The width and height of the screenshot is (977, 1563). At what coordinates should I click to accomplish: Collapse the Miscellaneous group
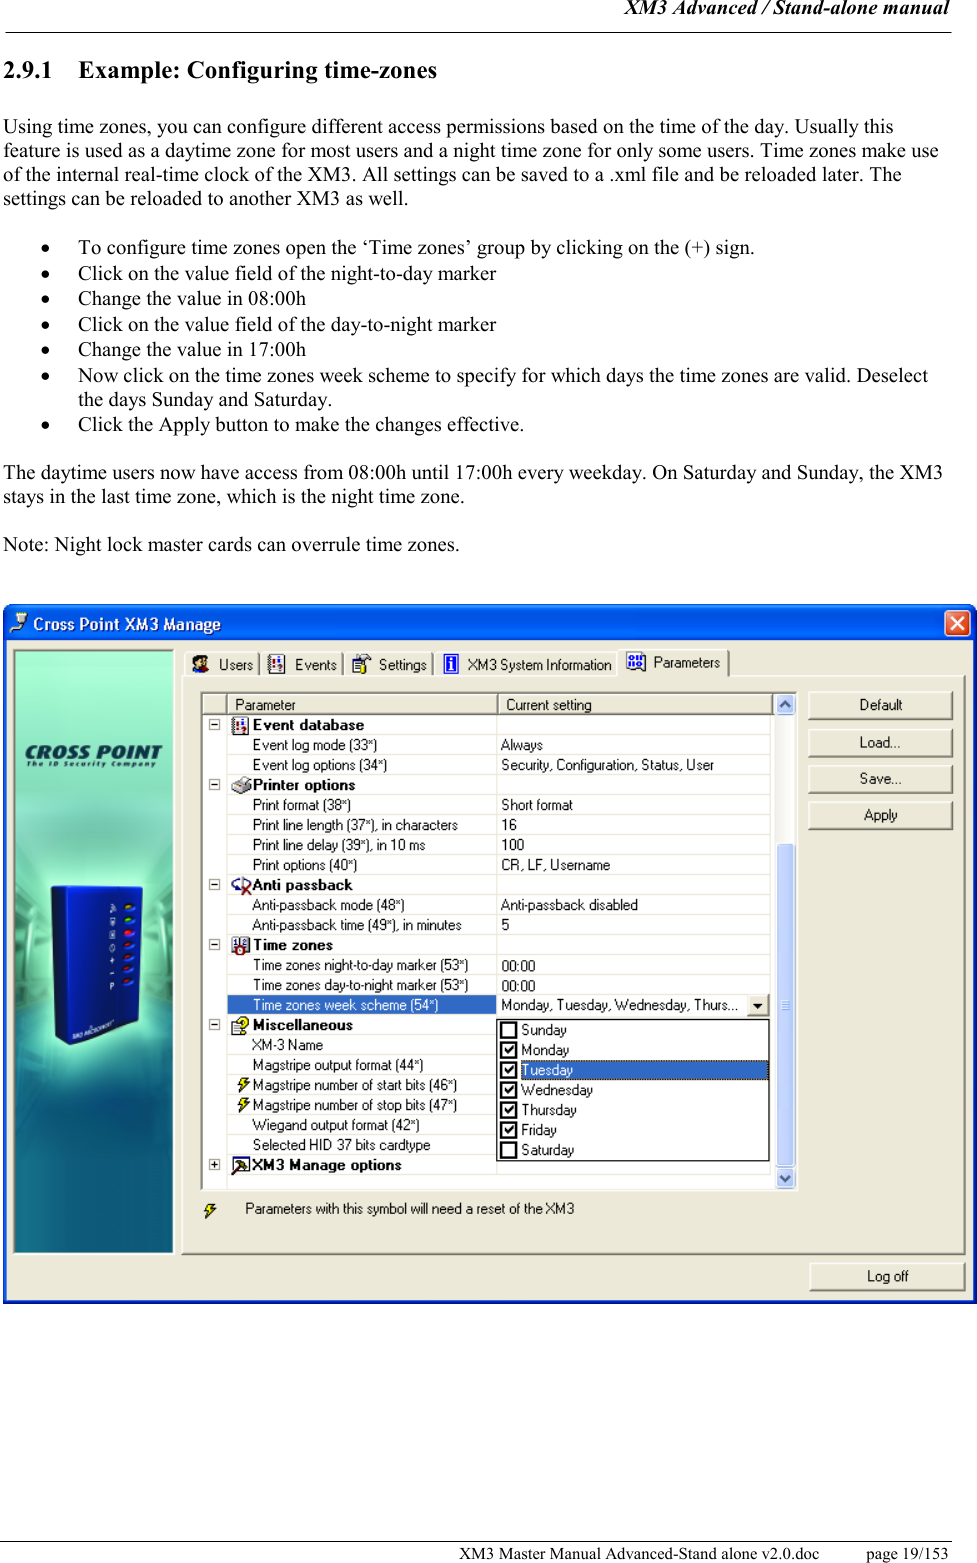click(214, 1024)
